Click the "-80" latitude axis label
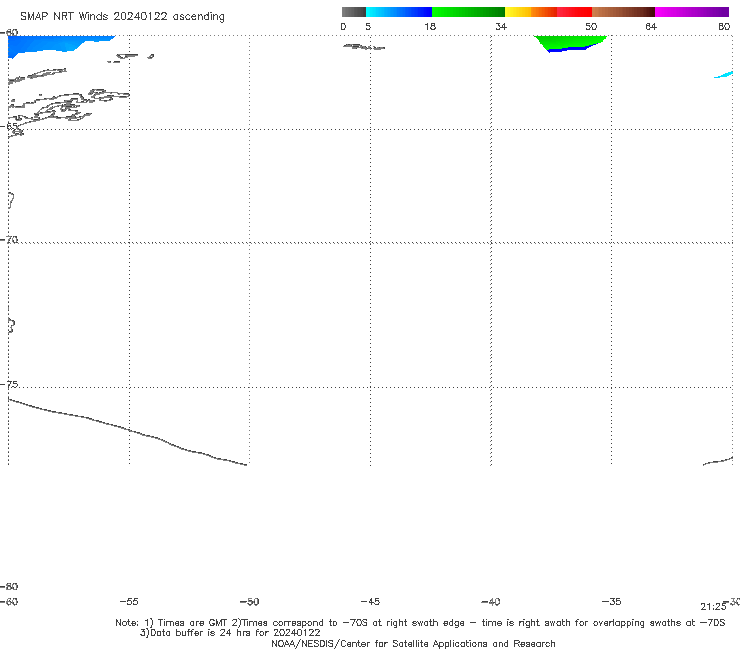This screenshot has width=740, height=650. (x=9, y=586)
